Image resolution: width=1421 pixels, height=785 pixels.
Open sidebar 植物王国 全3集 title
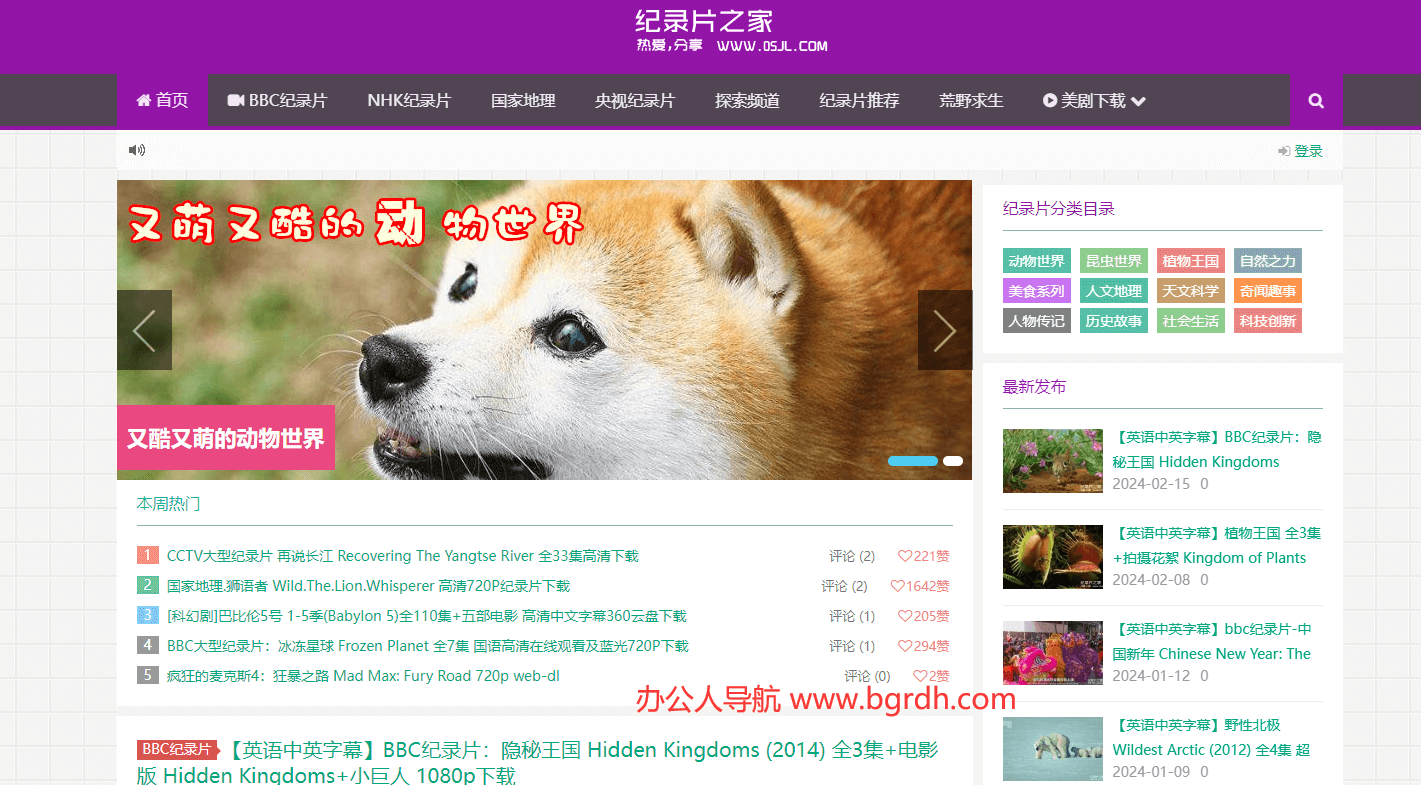point(1217,545)
